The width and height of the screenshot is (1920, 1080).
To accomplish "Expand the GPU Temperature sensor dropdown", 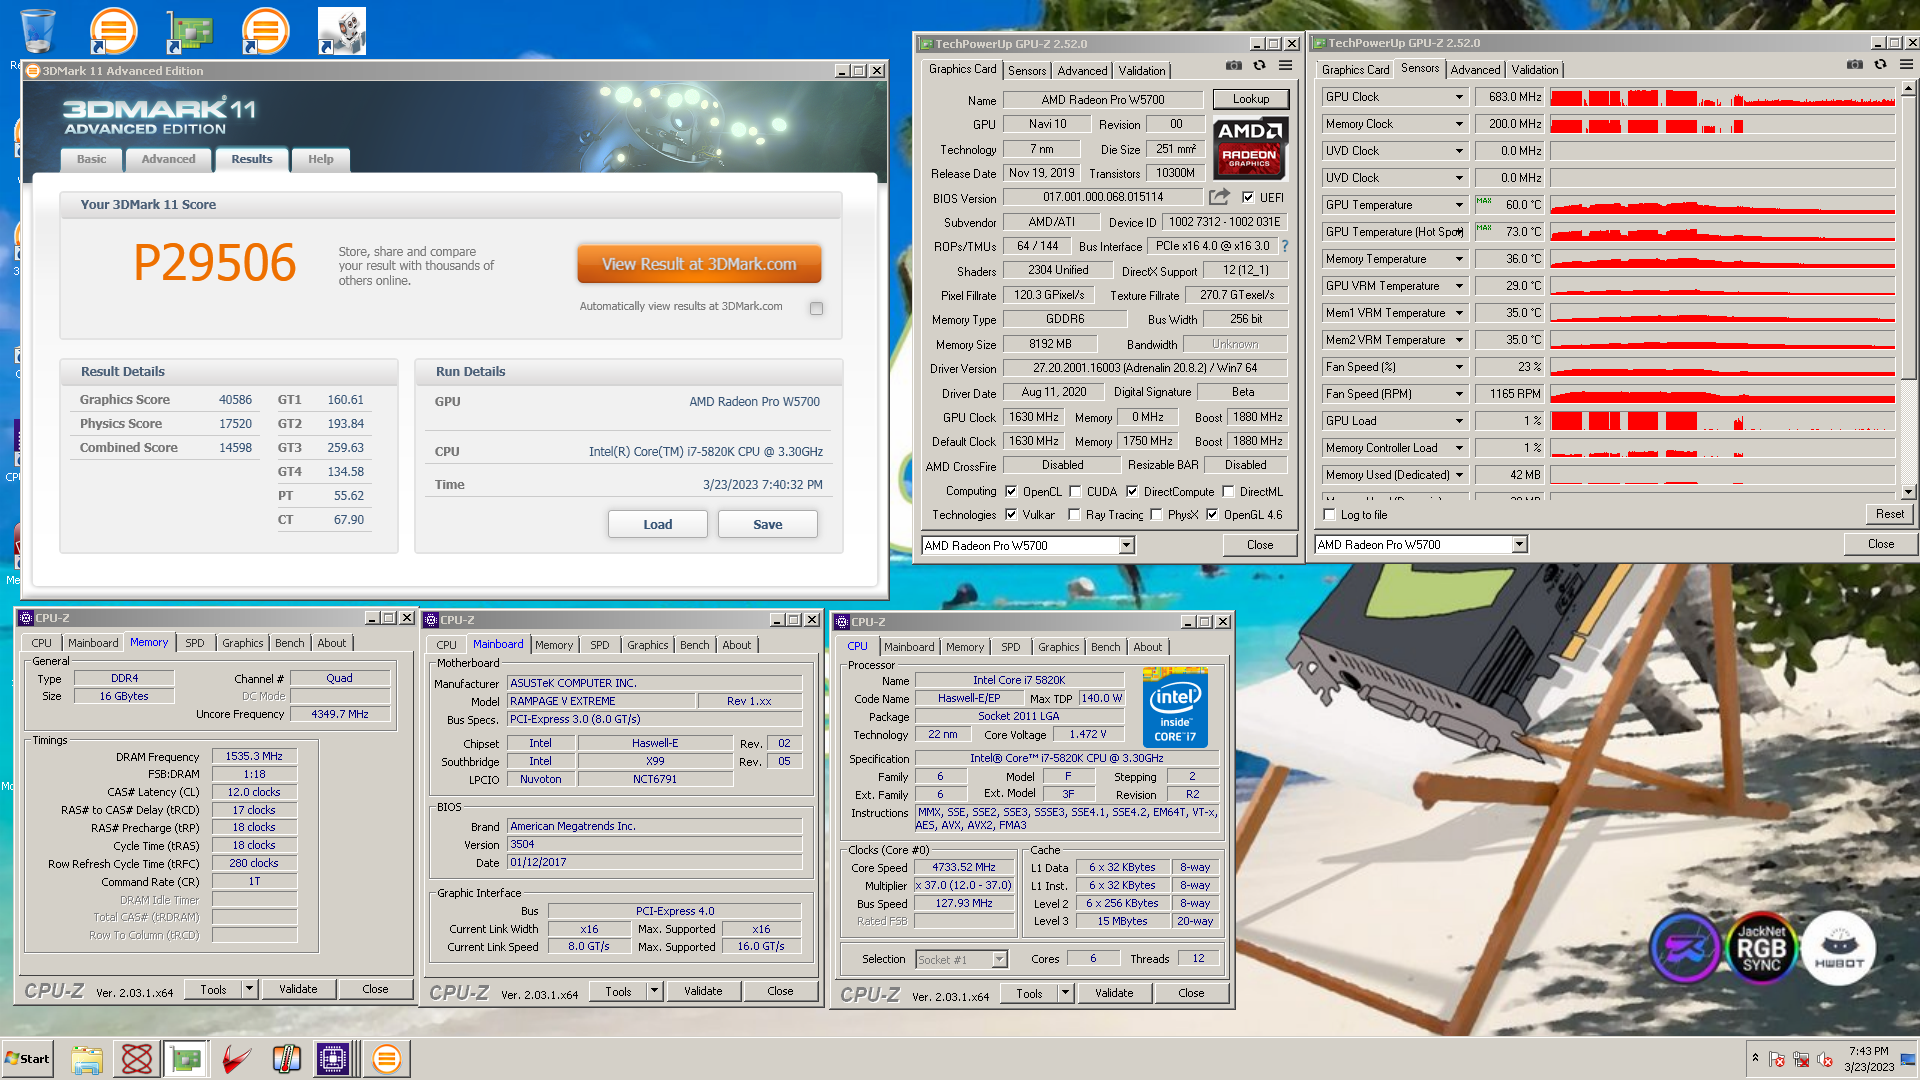I will (x=1459, y=205).
